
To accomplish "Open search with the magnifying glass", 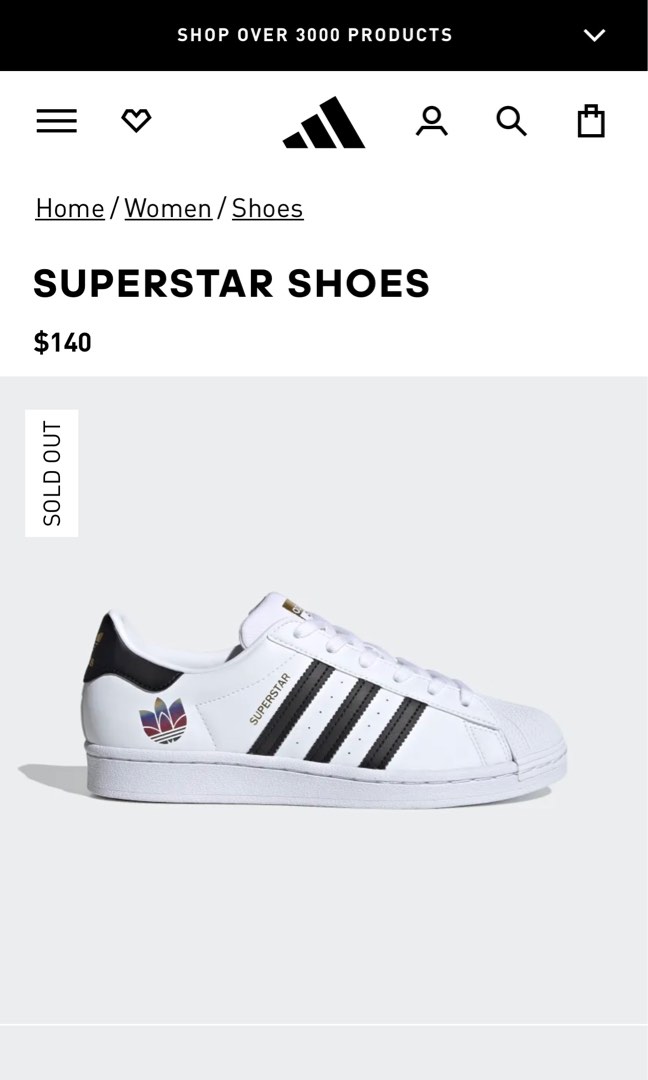I will [512, 121].
